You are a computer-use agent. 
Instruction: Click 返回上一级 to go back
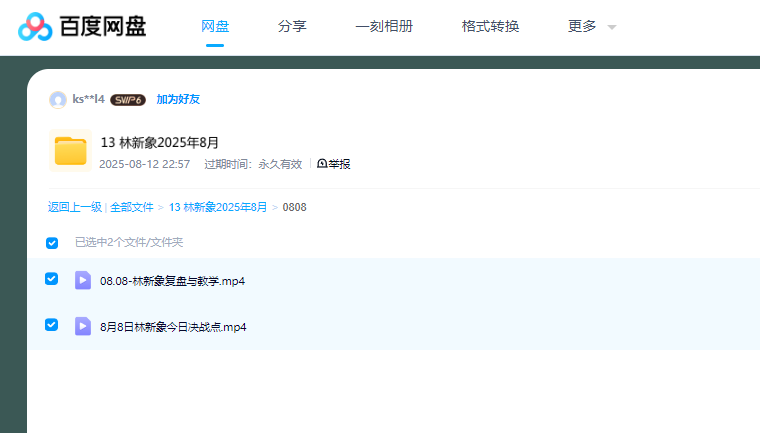[75, 207]
